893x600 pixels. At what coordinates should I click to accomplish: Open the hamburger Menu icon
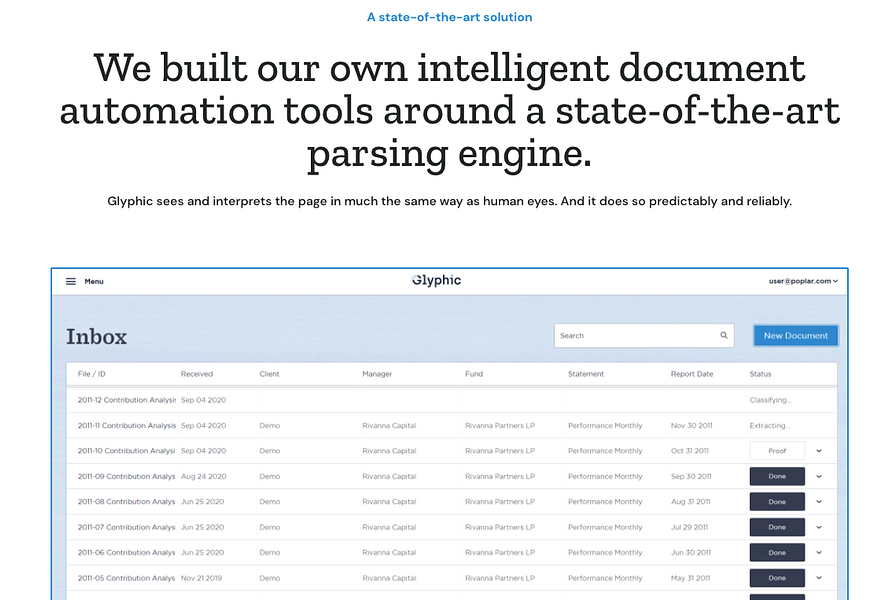pos(71,281)
